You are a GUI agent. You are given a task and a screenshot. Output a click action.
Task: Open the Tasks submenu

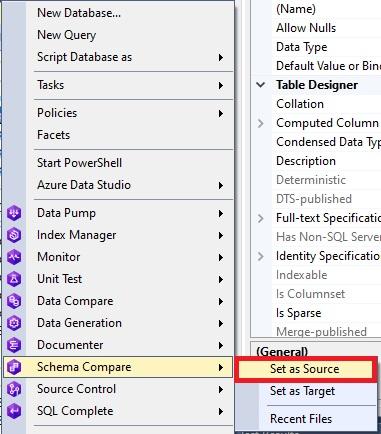(132, 85)
